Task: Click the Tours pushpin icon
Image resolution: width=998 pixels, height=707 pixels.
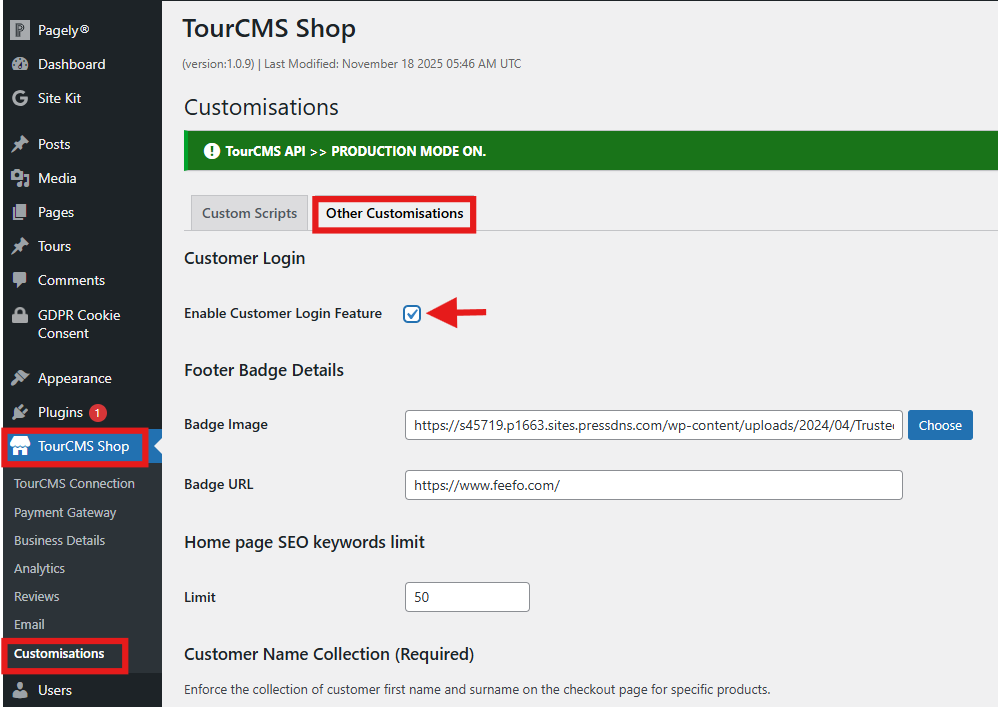Action: point(20,246)
